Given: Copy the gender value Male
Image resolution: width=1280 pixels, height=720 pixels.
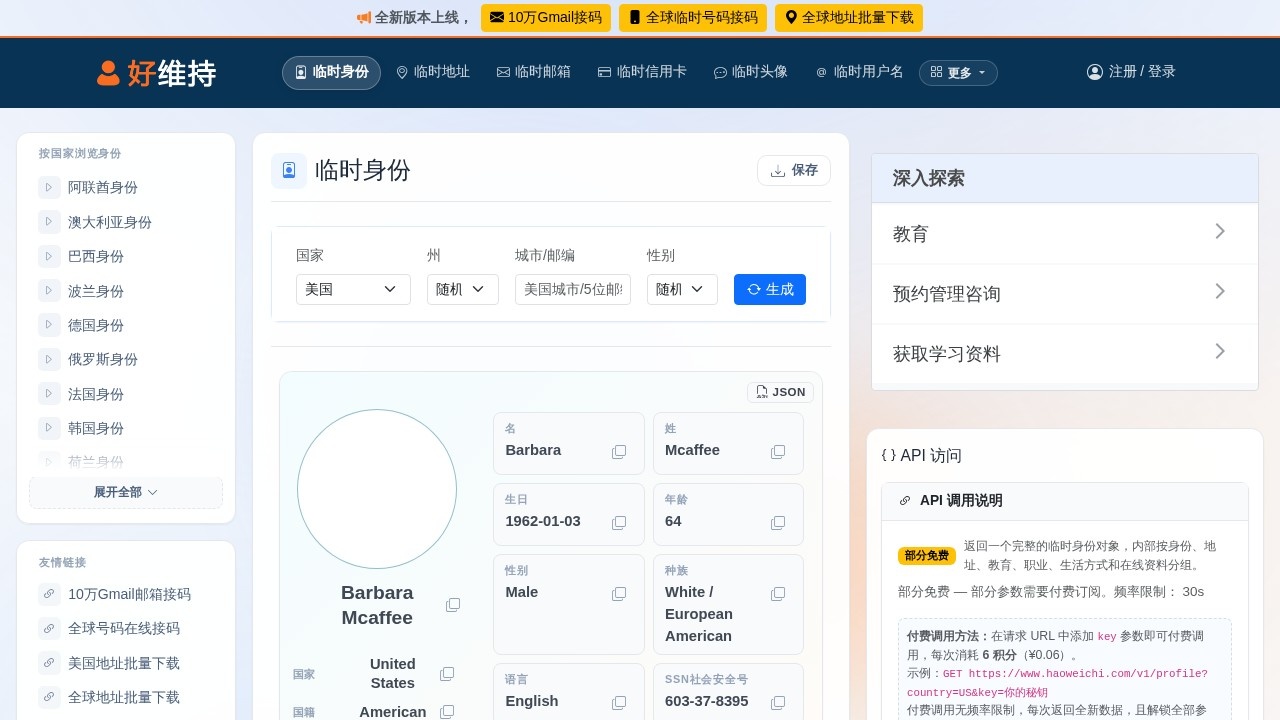Looking at the screenshot, I should pyautogui.click(x=619, y=594).
